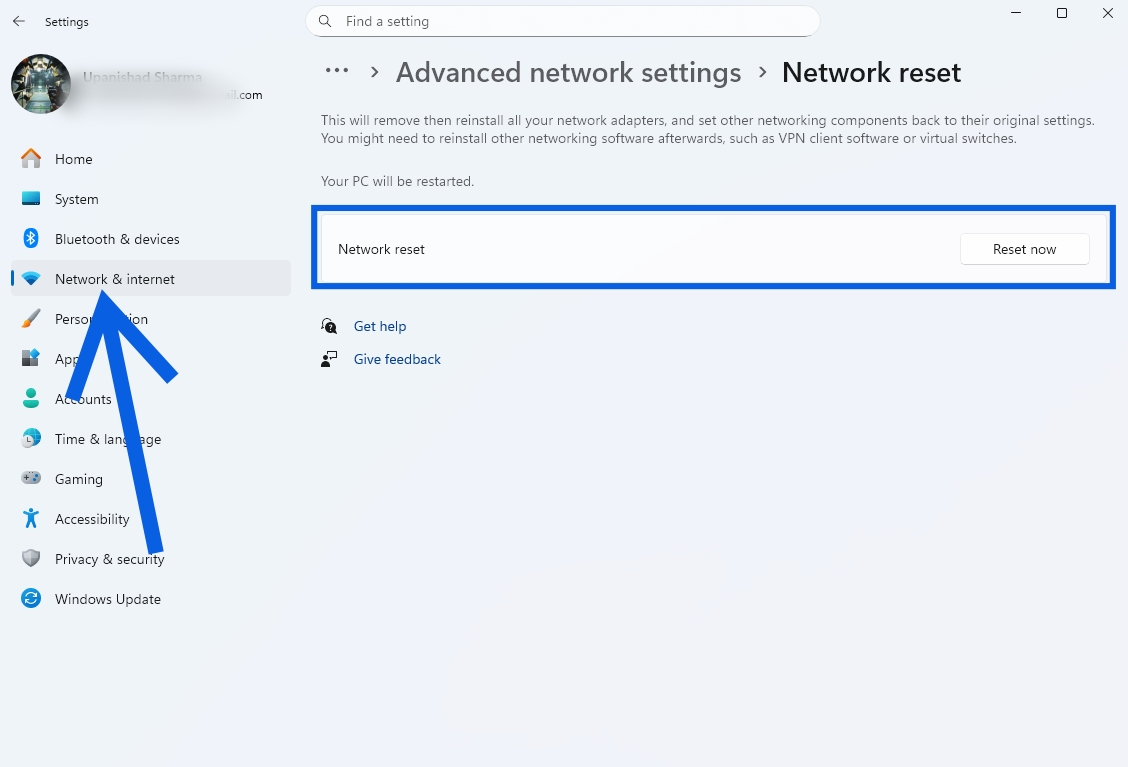Open Privacy & security via the shield icon
The width and height of the screenshot is (1128, 767).
30,558
